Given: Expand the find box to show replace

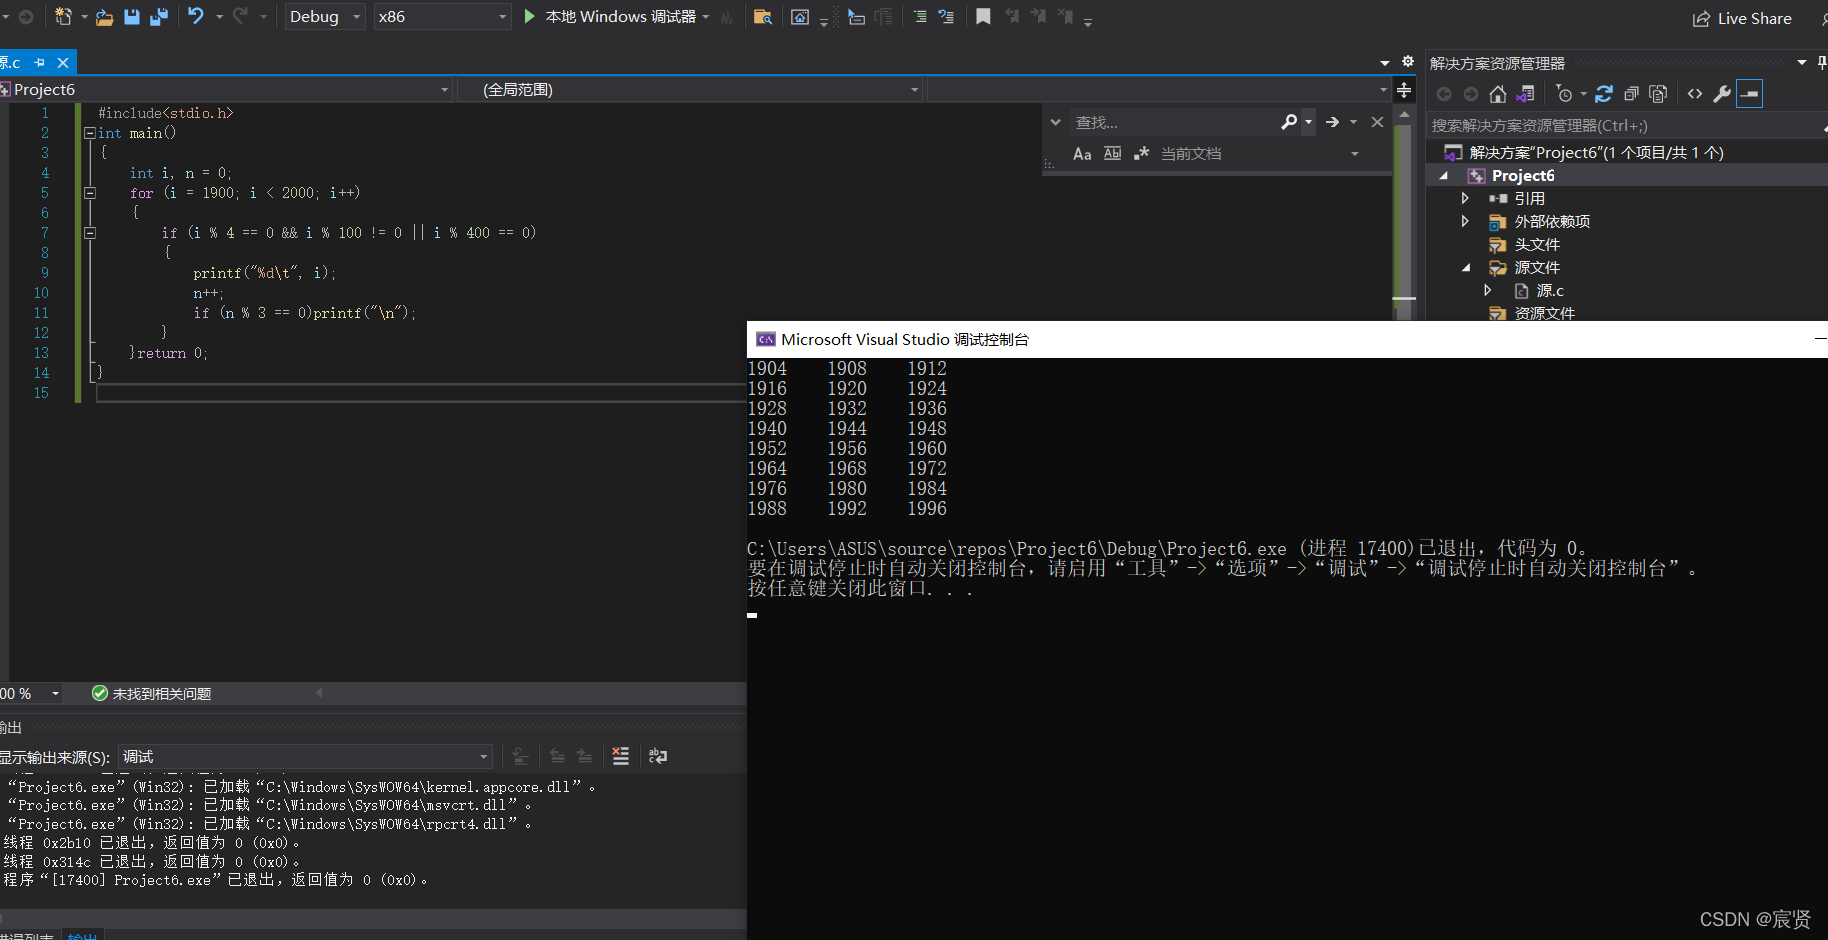Looking at the screenshot, I should [1055, 122].
